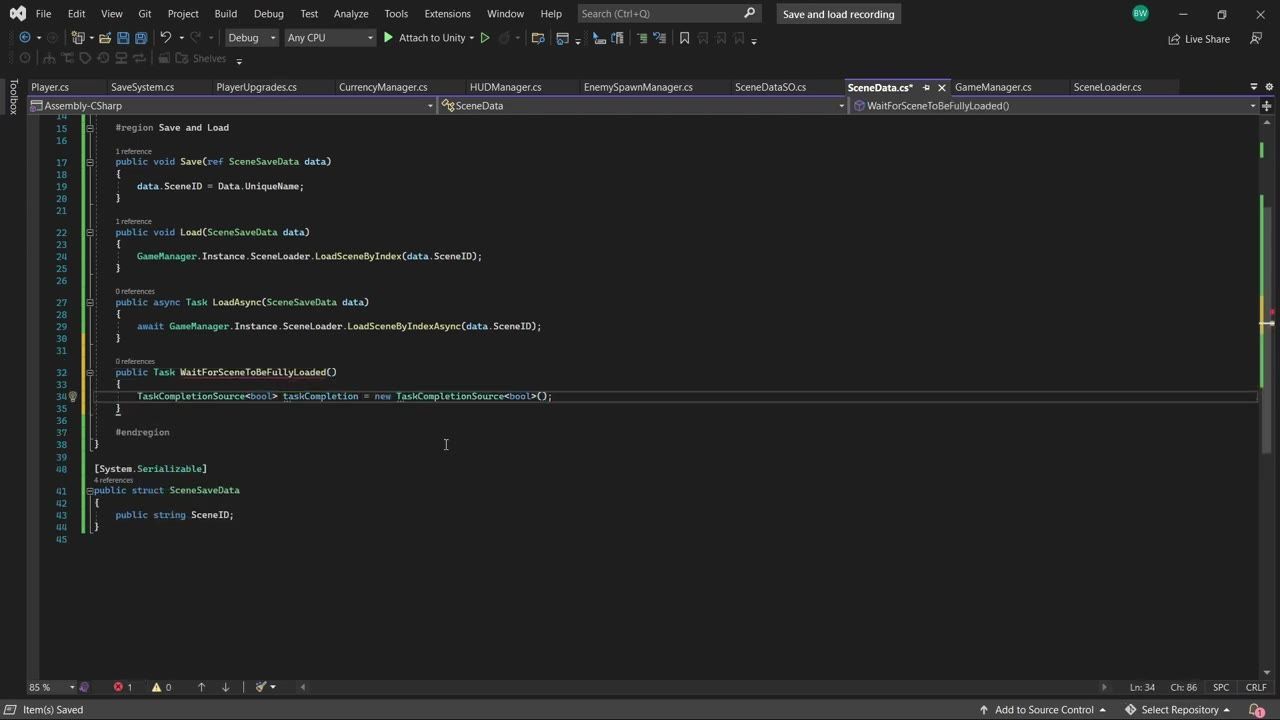The height and width of the screenshot is (720, 1280).
Task: Open the notifications bell in the status bar
Action: tap(1257, 710)
